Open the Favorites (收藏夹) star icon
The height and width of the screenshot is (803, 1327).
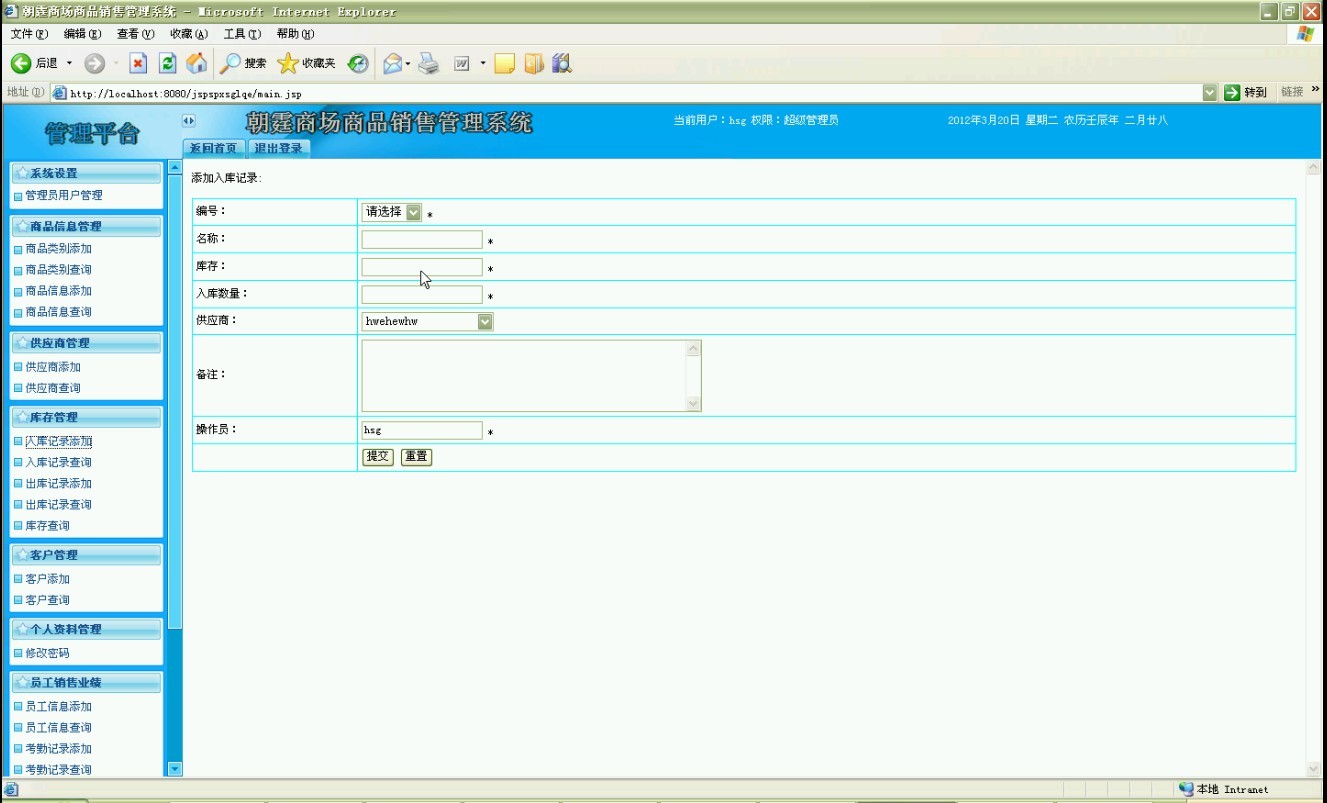click(x=288, y=64)
